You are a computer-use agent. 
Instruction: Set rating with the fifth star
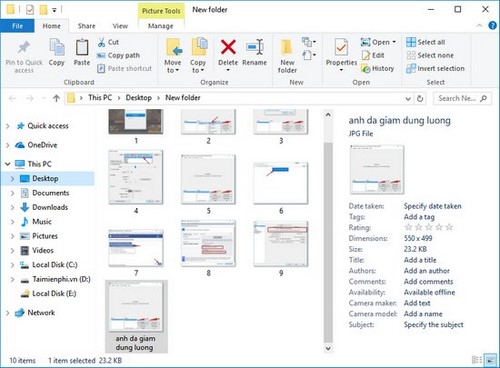click(x=449, y=227)
